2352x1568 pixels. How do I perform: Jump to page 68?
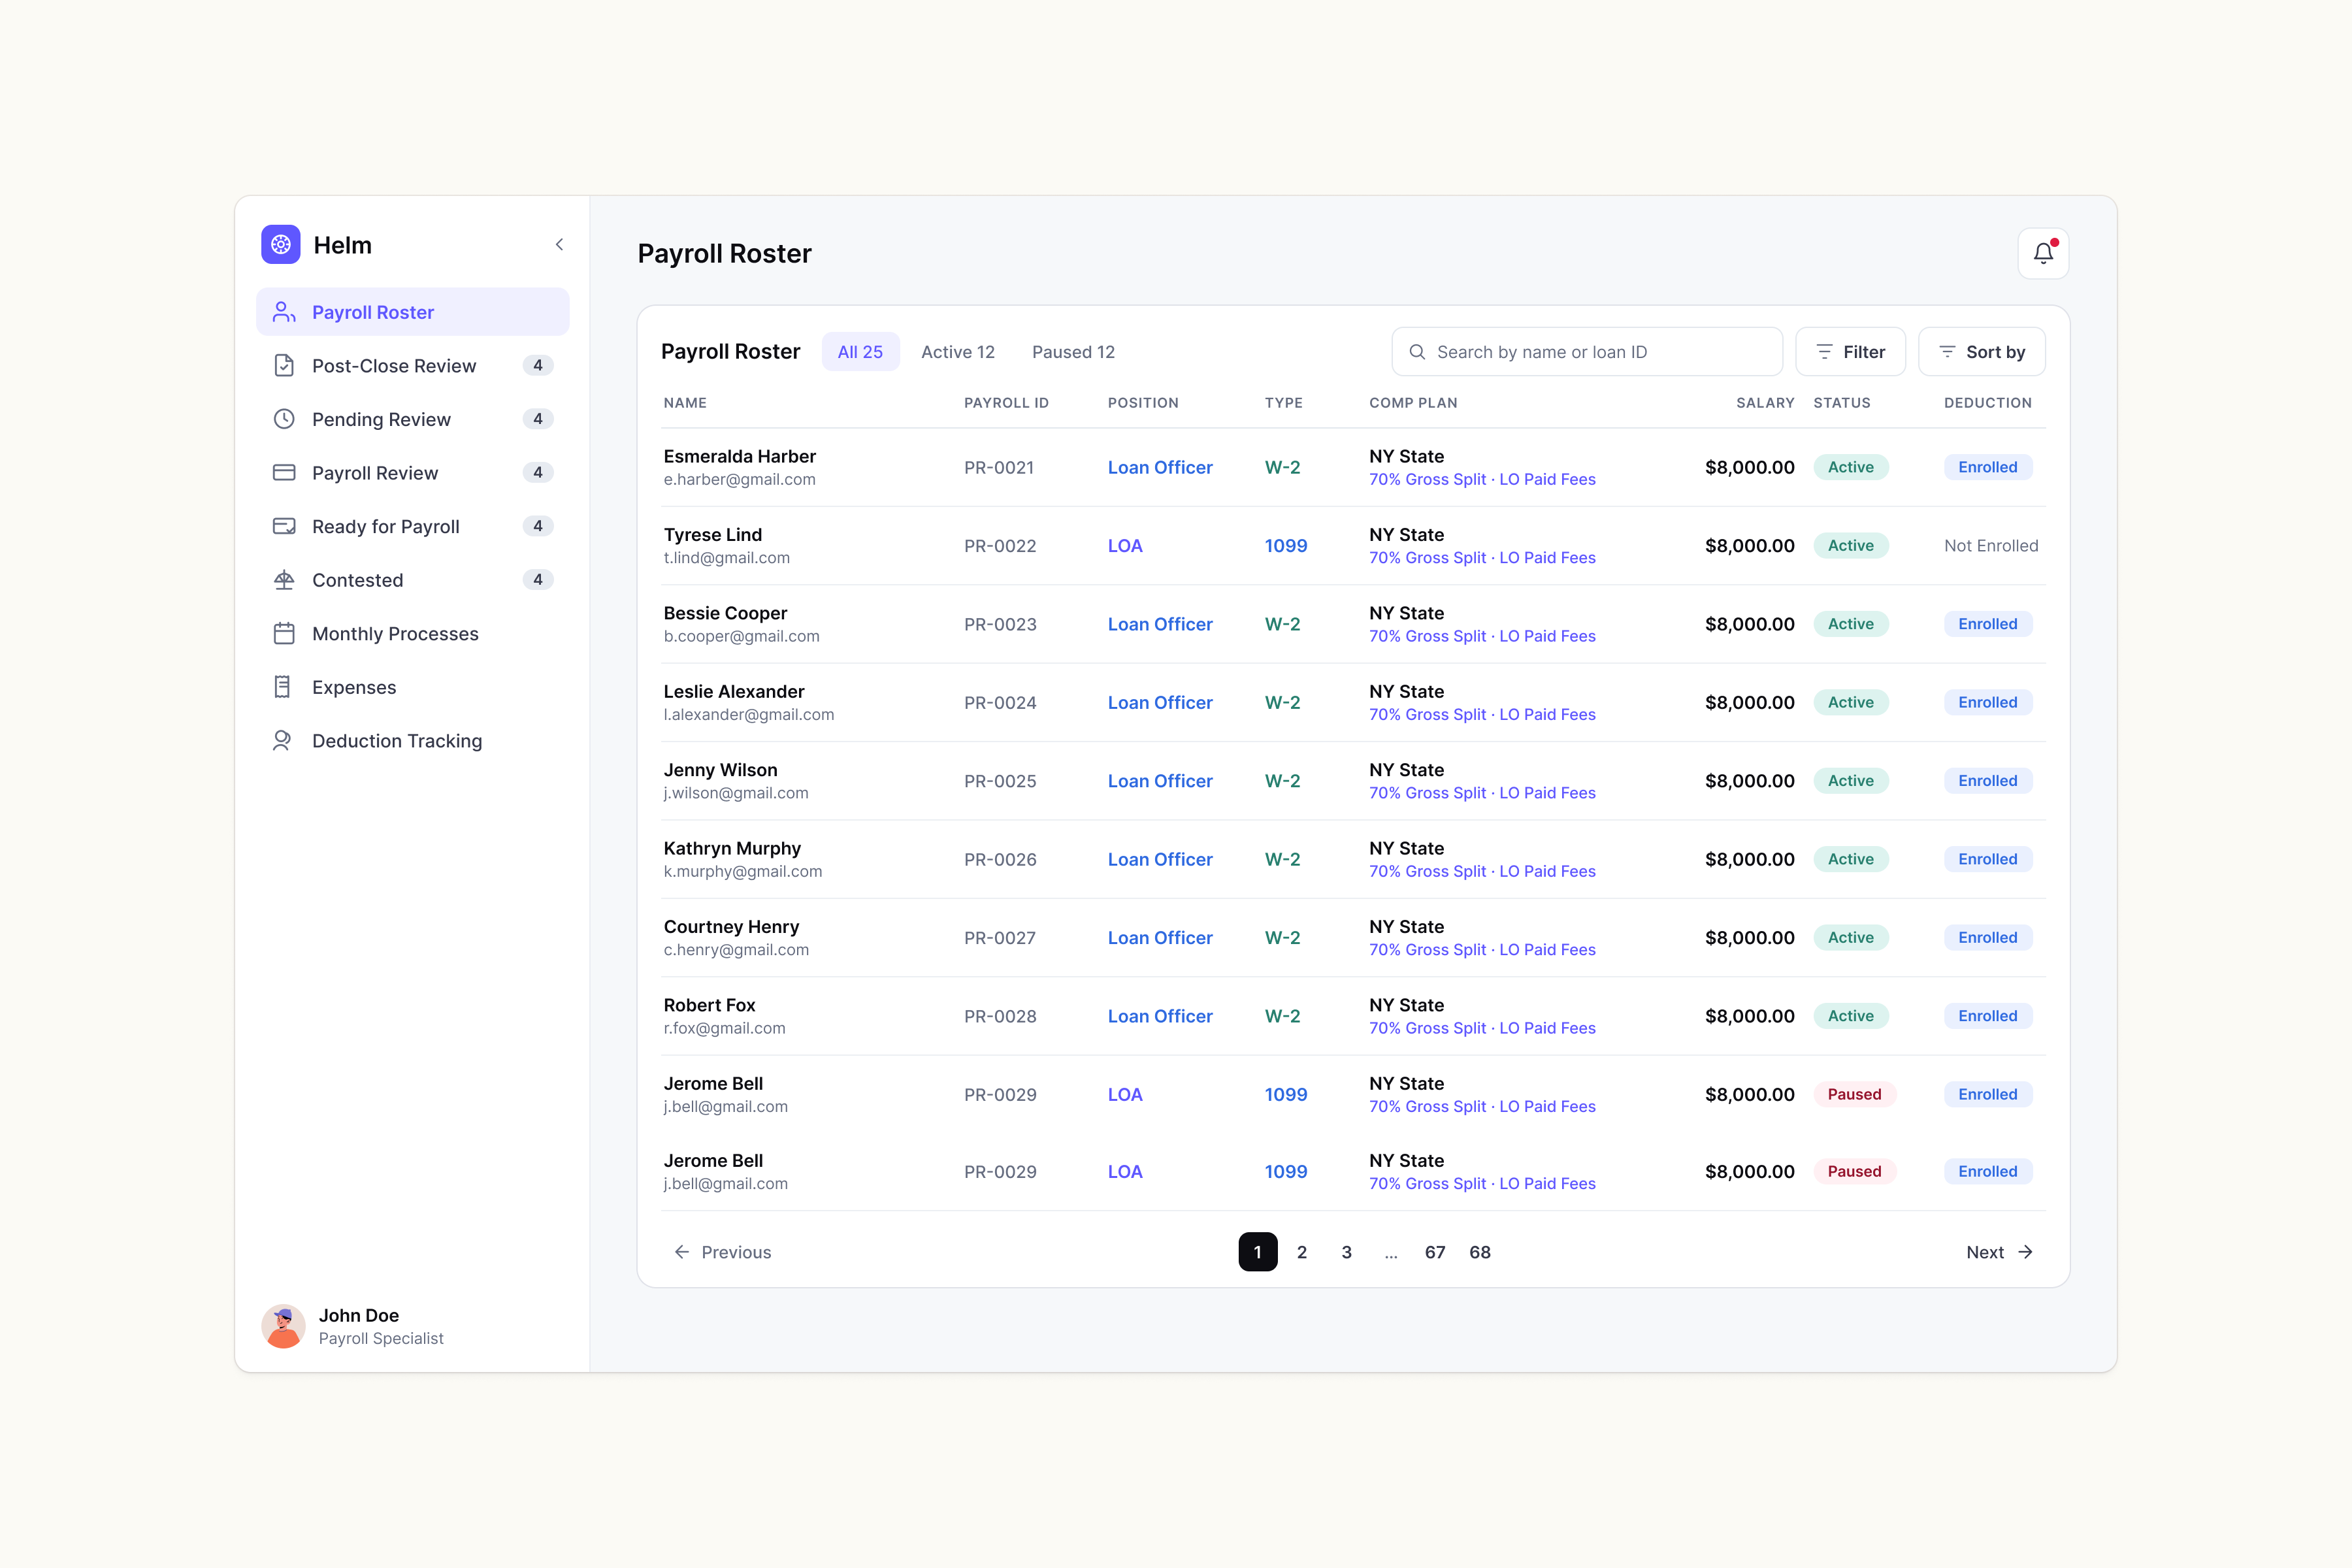pos(1480,1252)
